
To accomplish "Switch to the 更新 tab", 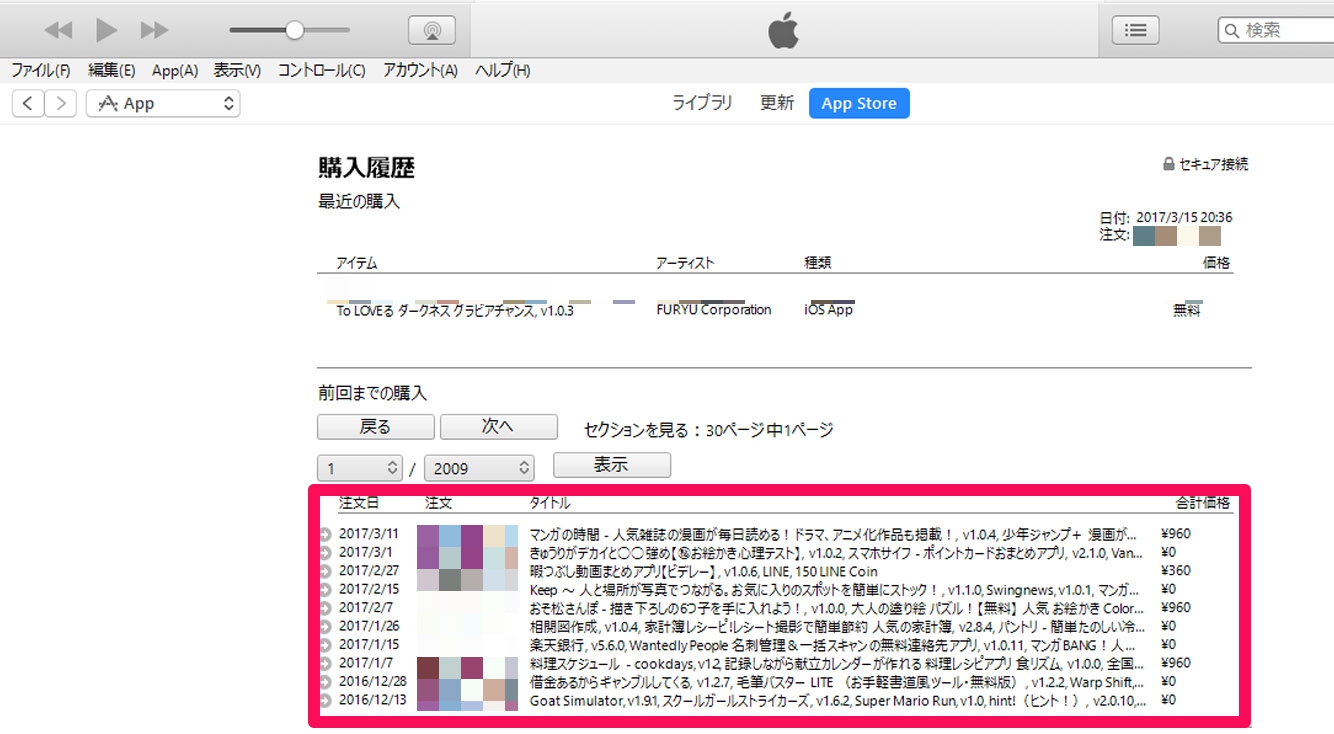I will point(777,103).
